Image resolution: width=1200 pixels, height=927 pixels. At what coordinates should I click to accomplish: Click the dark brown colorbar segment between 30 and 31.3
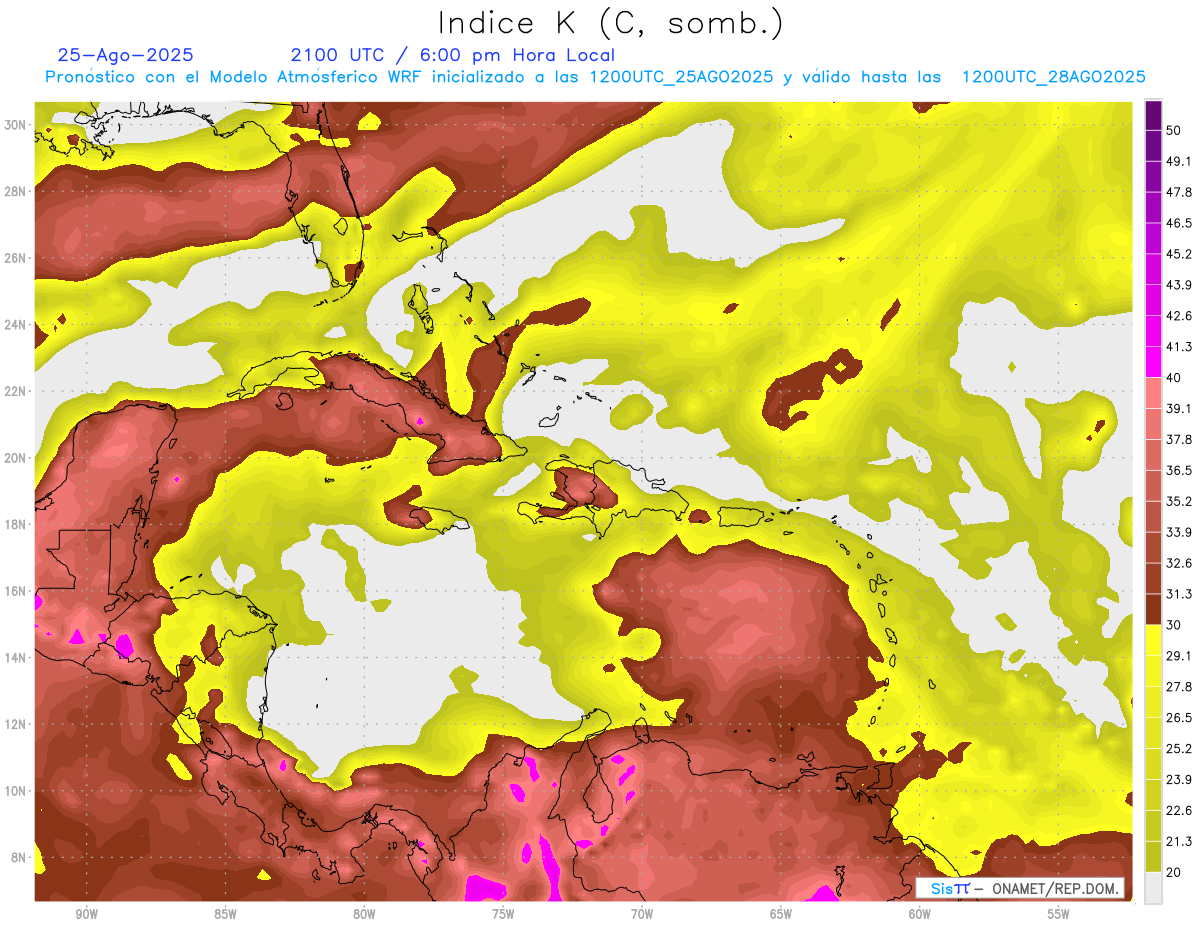click(1153, 609)
